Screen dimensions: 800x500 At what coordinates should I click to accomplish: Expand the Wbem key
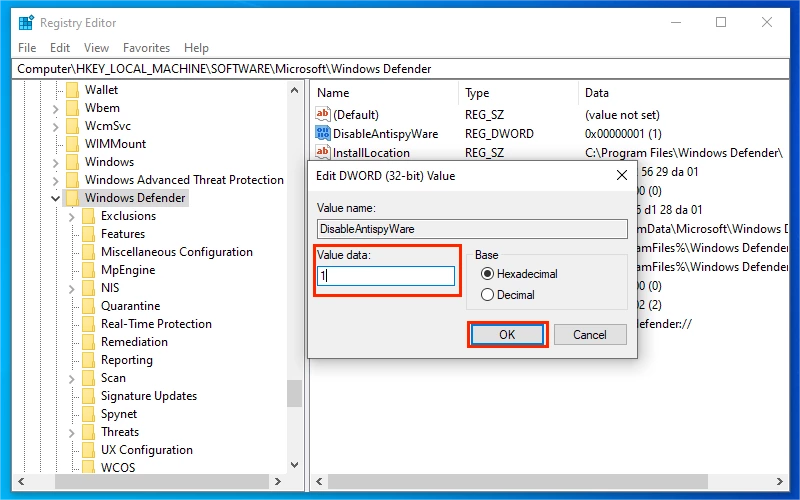click(56, 108)
